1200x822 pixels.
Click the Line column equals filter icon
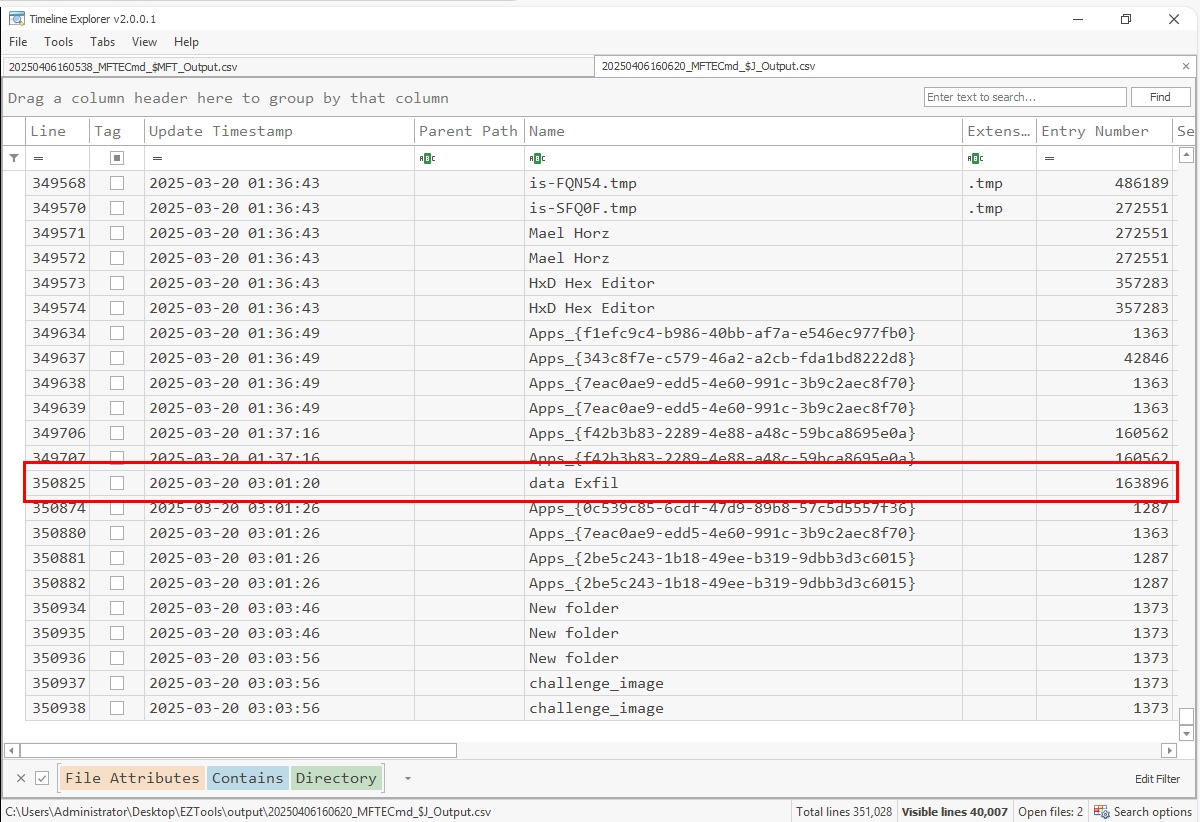click(x=38, y=158)
